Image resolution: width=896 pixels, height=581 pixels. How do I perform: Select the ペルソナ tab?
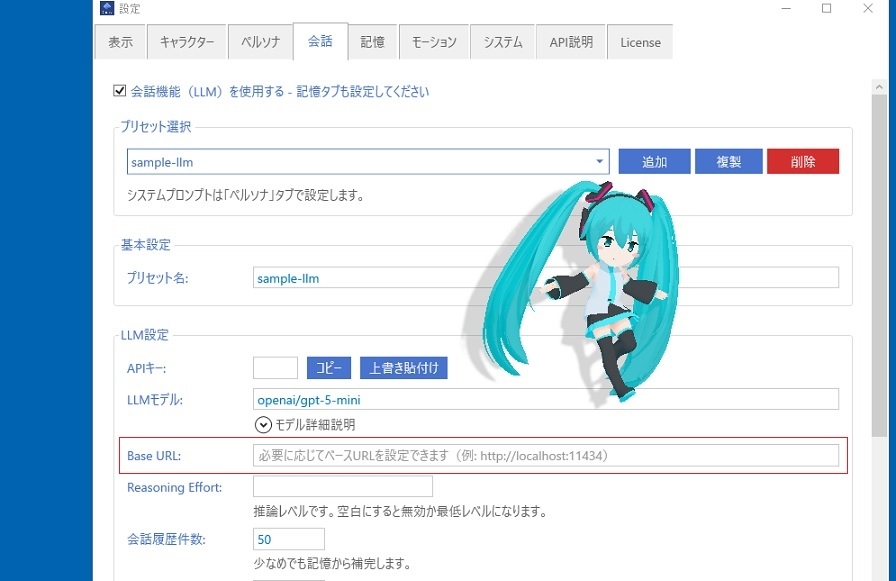click(x=260, y=42)
